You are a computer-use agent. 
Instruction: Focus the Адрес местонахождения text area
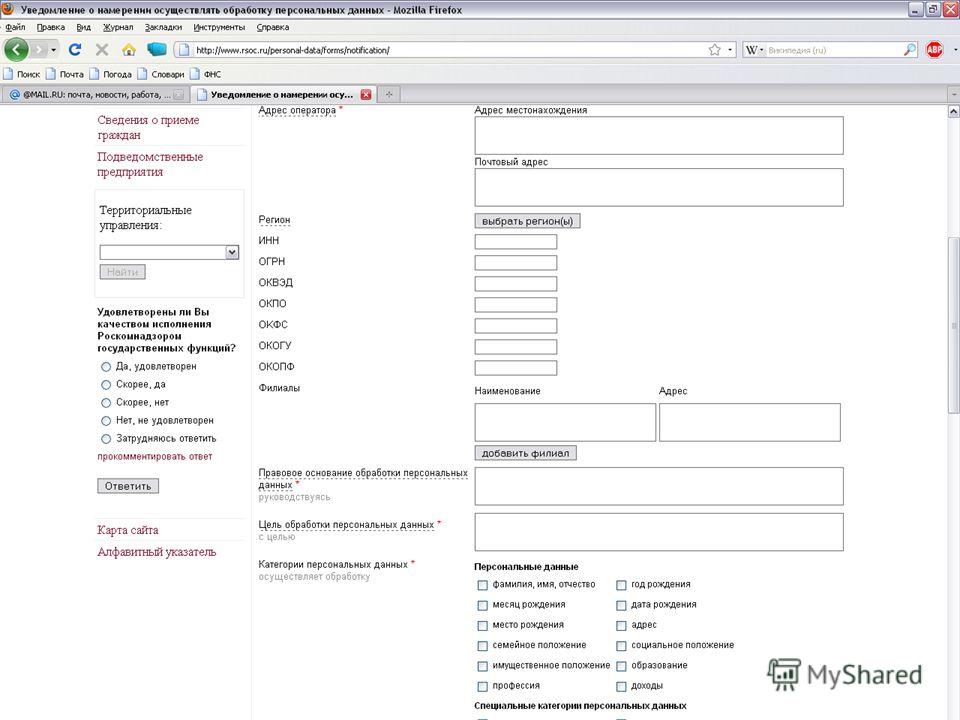[x=659, y=135]
